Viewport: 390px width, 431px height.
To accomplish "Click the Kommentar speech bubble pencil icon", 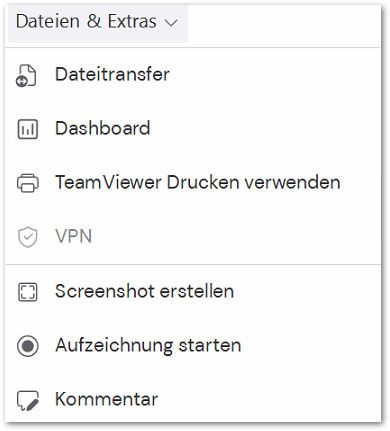I will pyautogui.click(x=27, y=400).
